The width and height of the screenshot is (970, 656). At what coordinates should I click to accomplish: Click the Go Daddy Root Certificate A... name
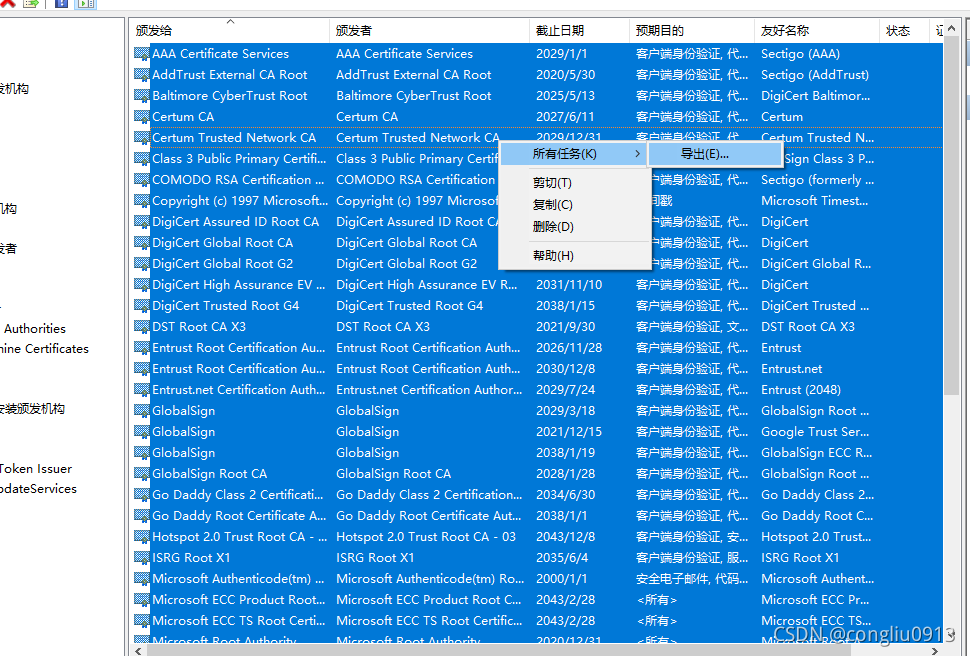point(239,516)
